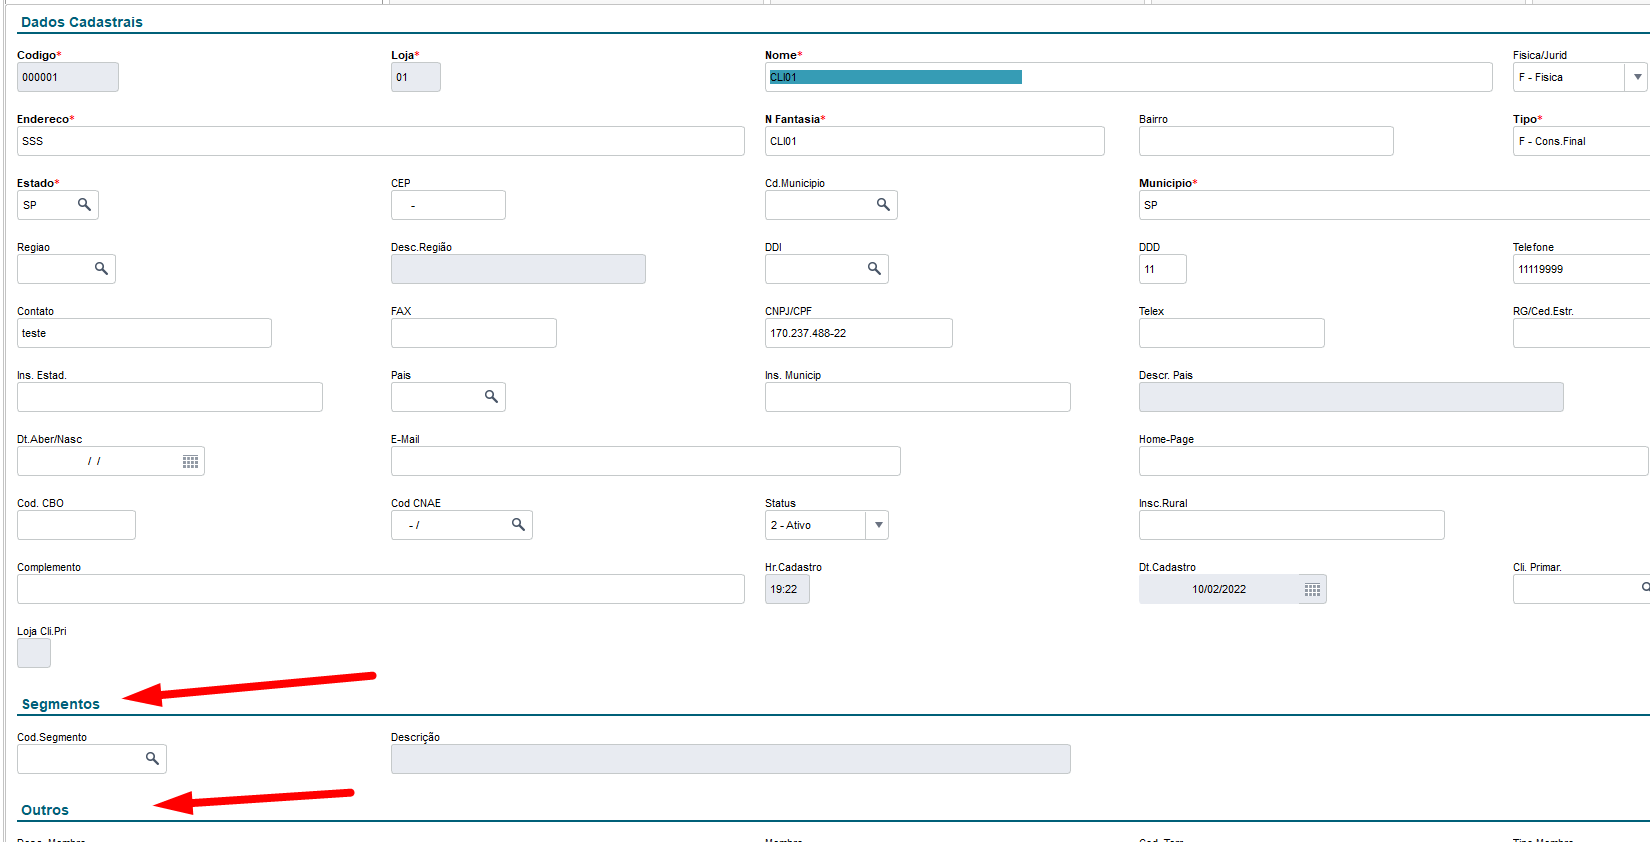Click the Dt.Cadastro date 10/02/2022
Screen dimensions: 1650x846
1219,589
